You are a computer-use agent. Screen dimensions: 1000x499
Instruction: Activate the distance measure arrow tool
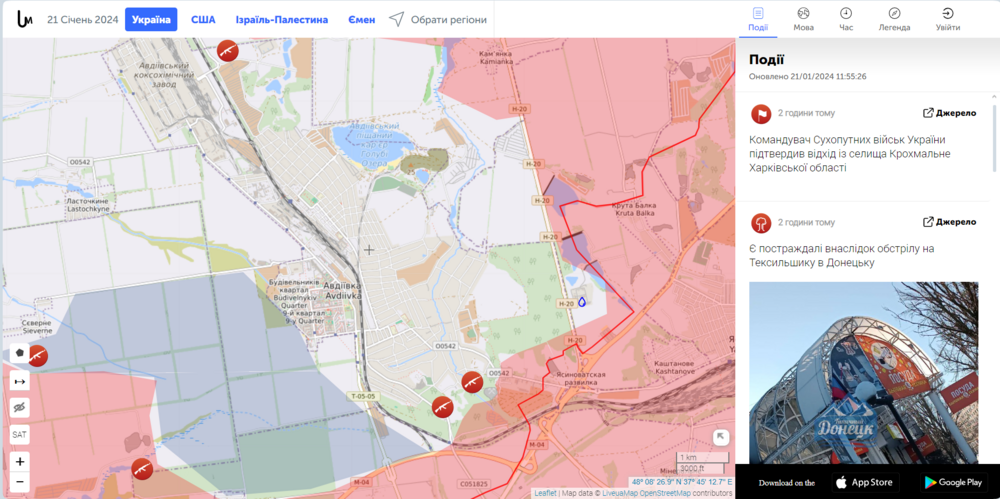point(20,381)
